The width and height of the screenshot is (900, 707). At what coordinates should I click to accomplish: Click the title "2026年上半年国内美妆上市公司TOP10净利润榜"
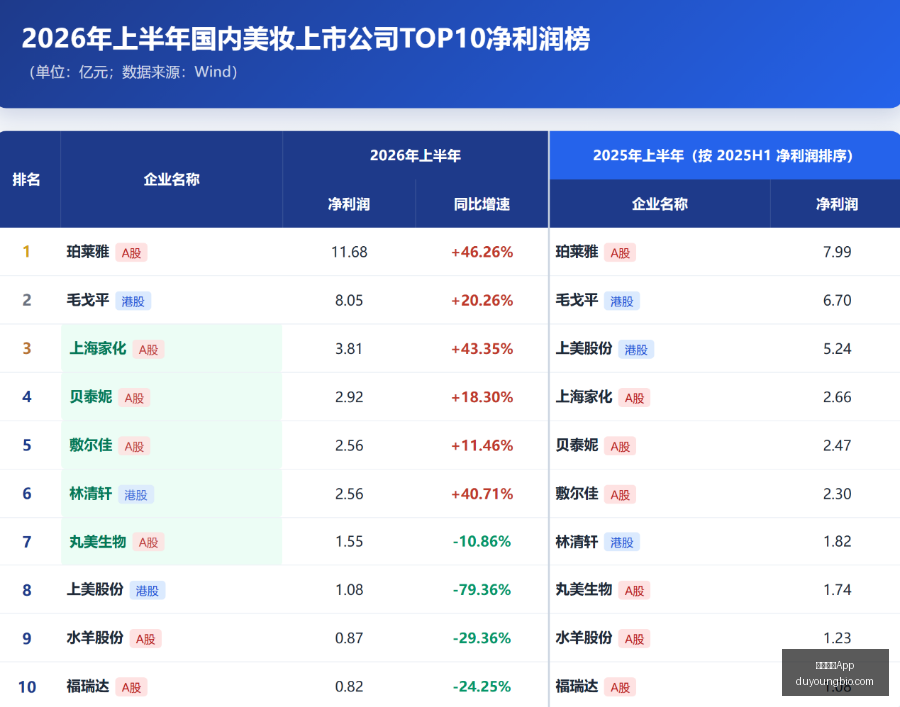(x=306, y=39)
